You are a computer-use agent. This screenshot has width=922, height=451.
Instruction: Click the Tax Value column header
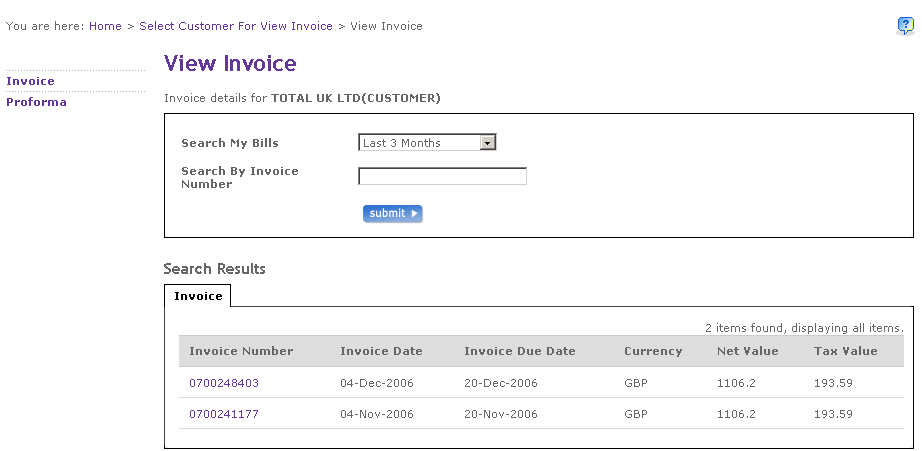846,351
